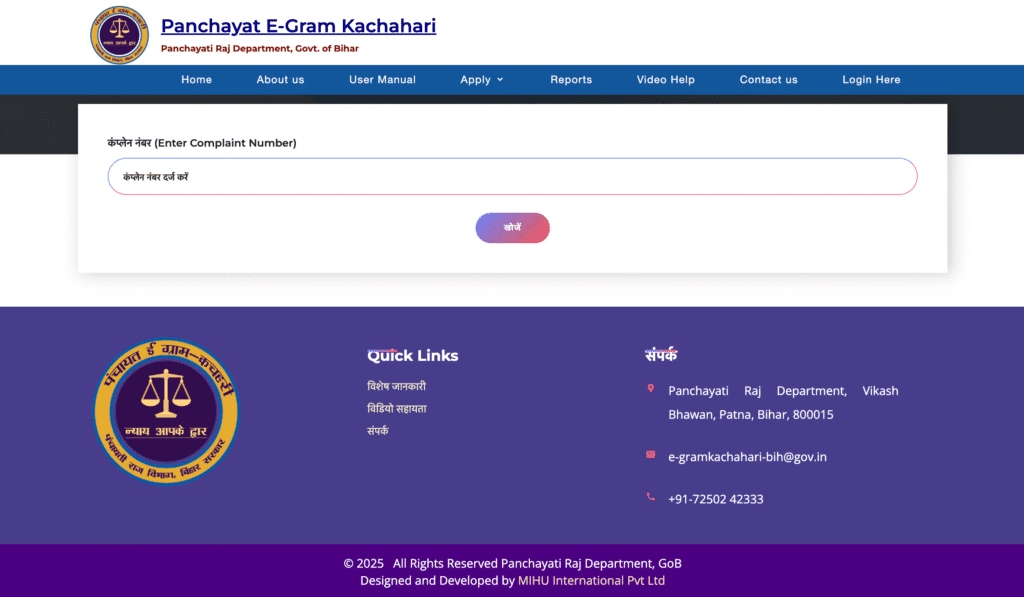Click the e-gramkachahari-bih@gov.in email address
1024x597 pixels.
[747, 457]
